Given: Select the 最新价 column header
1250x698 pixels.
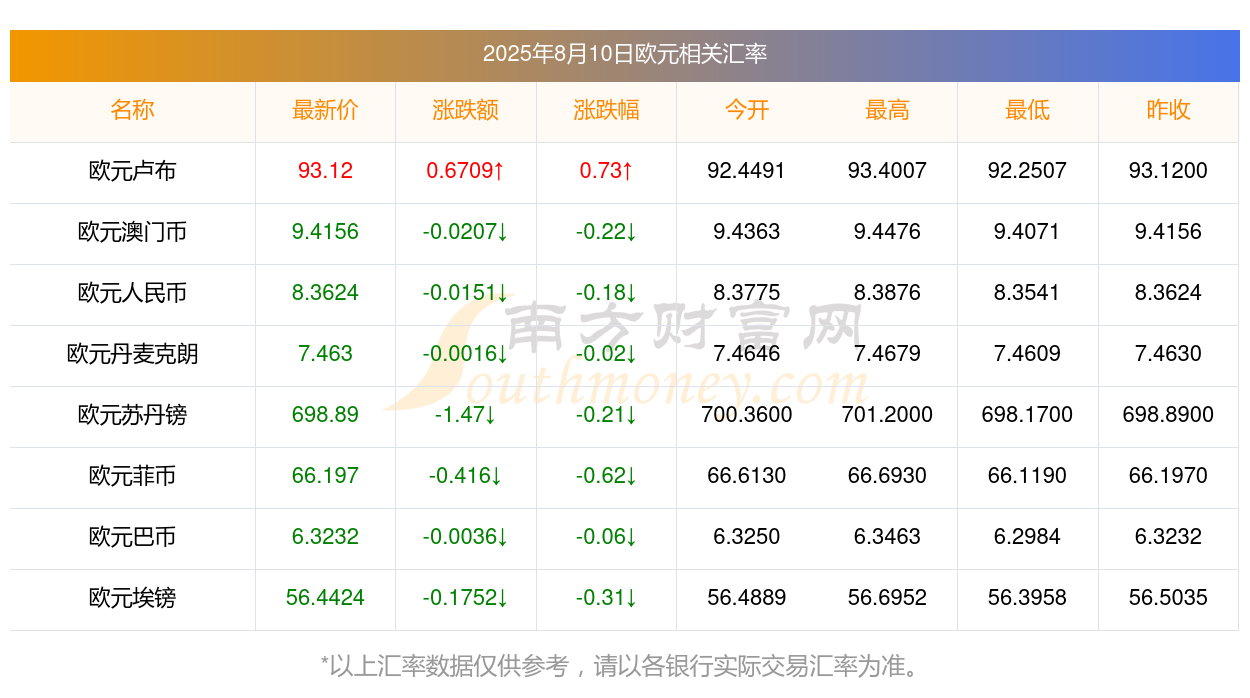Looking at the screenshot, I should click(x=325, y=110).
